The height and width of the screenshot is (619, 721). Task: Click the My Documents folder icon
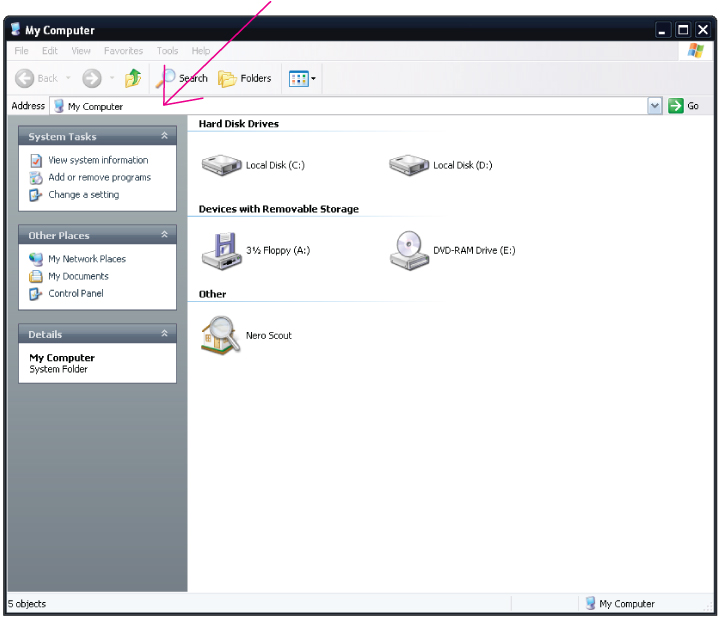pos(35,276)
